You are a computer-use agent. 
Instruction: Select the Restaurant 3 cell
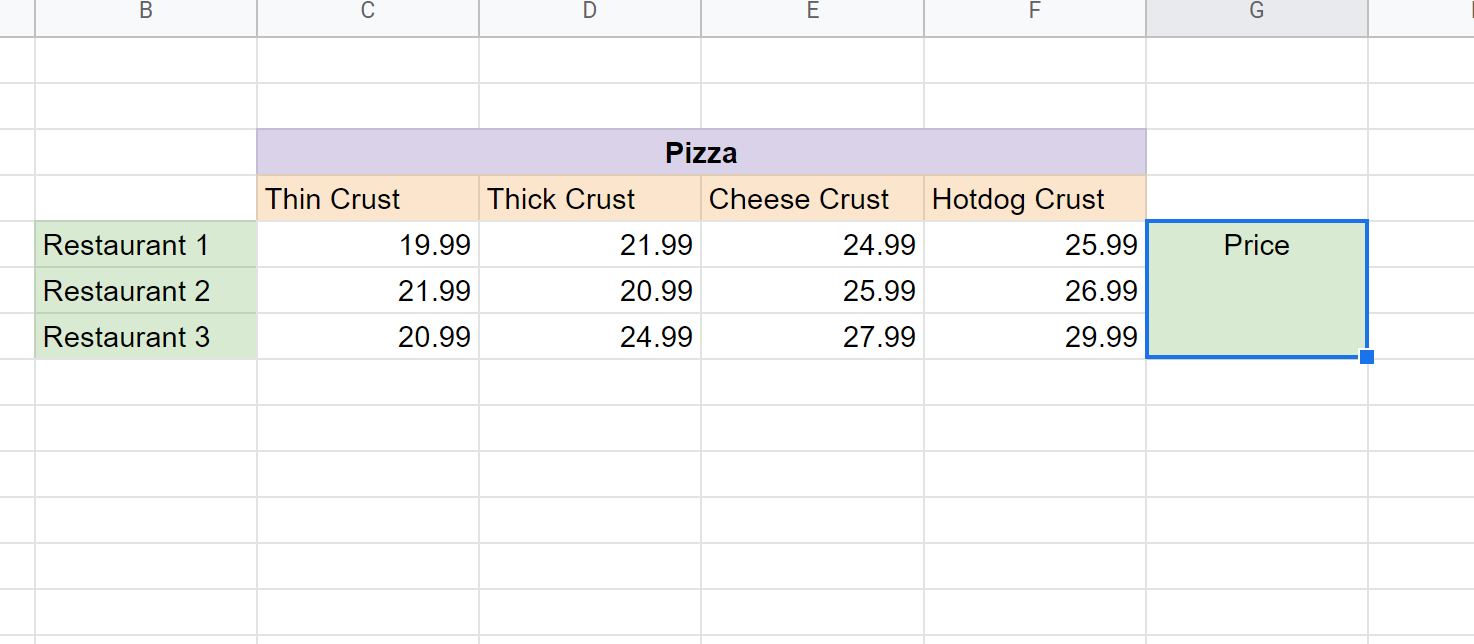point(146,337)
